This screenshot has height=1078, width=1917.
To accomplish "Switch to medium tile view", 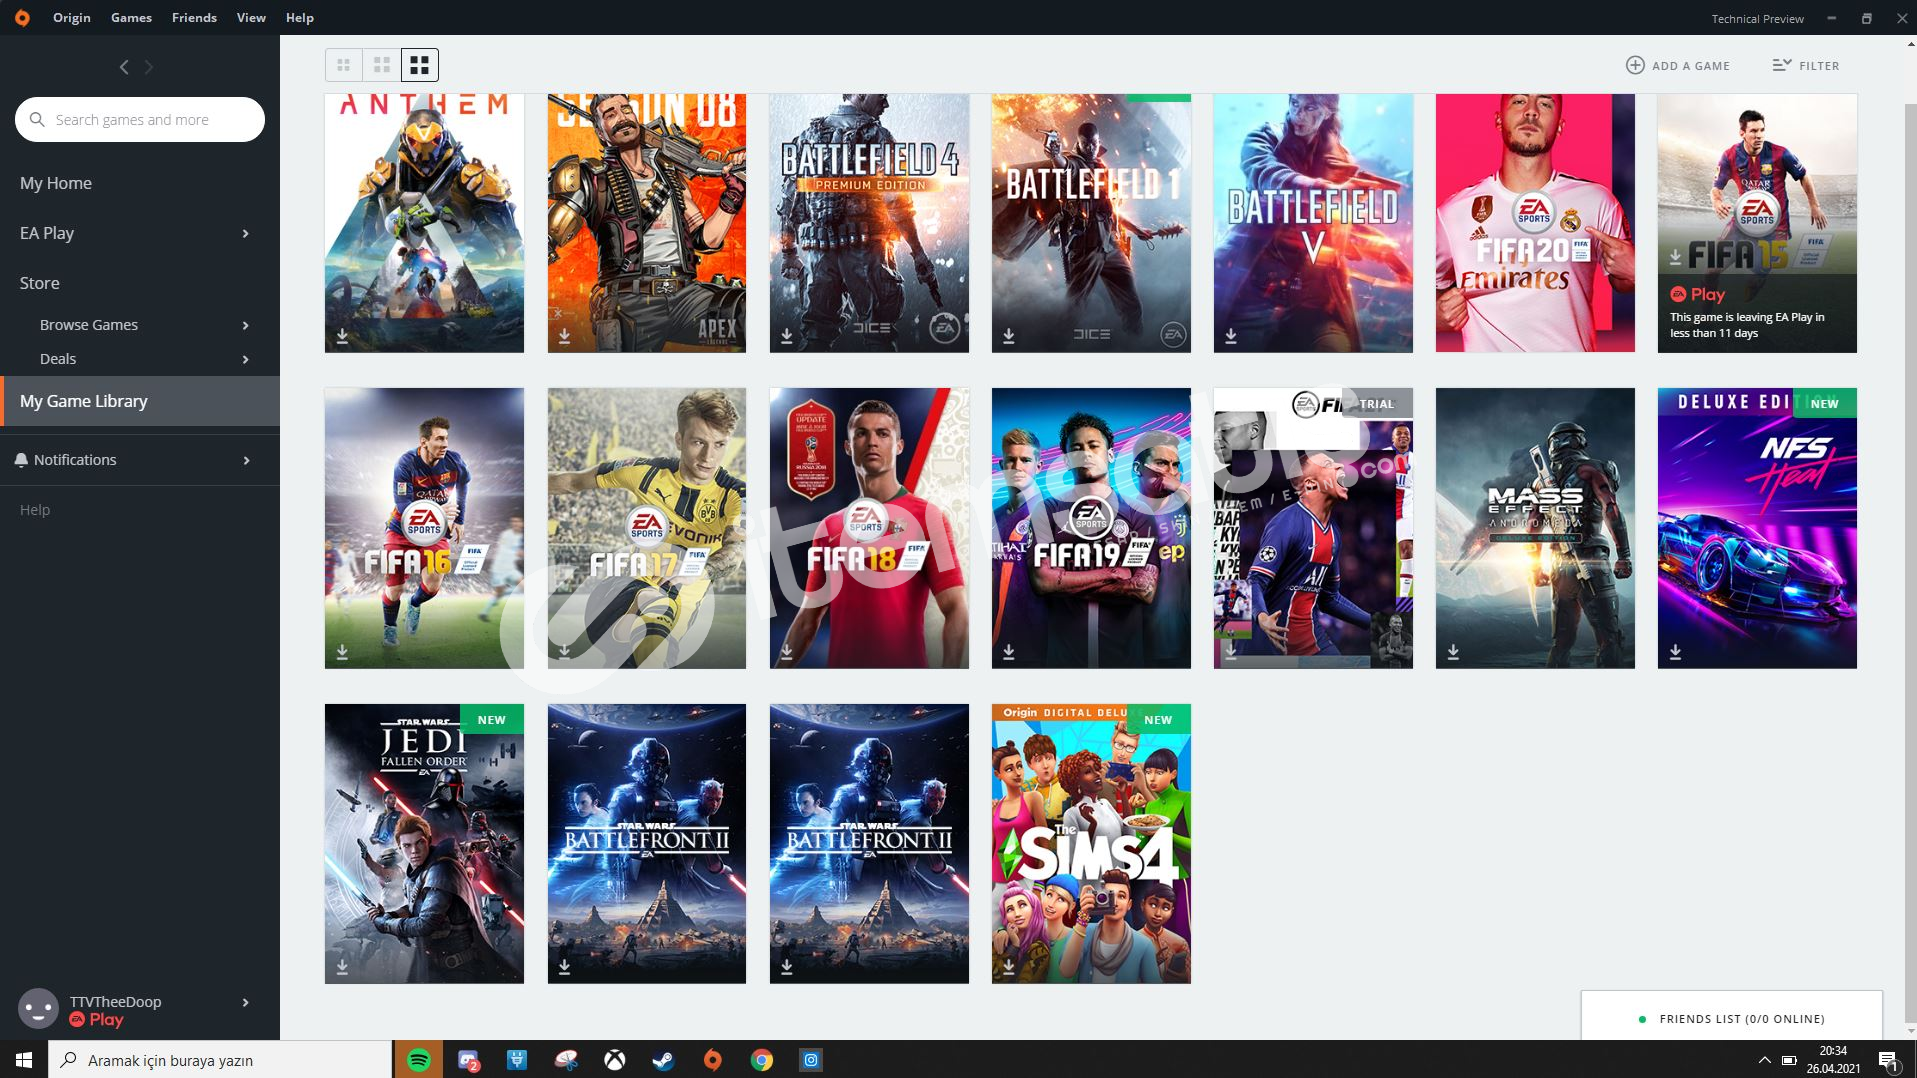I will pyautogui.click(x=382, y=65).
